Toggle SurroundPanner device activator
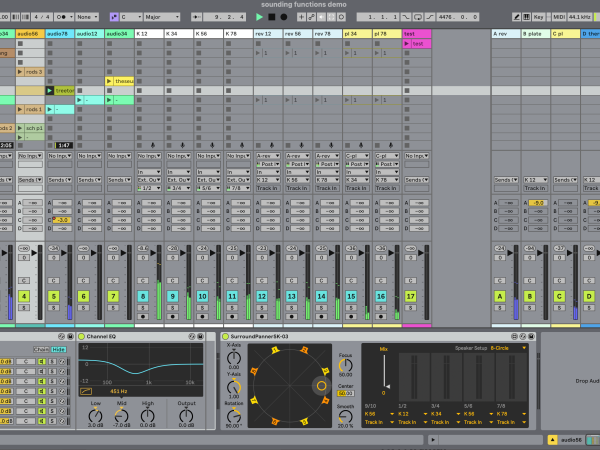This screenshot has height=450, width=600. click(225, 337)
